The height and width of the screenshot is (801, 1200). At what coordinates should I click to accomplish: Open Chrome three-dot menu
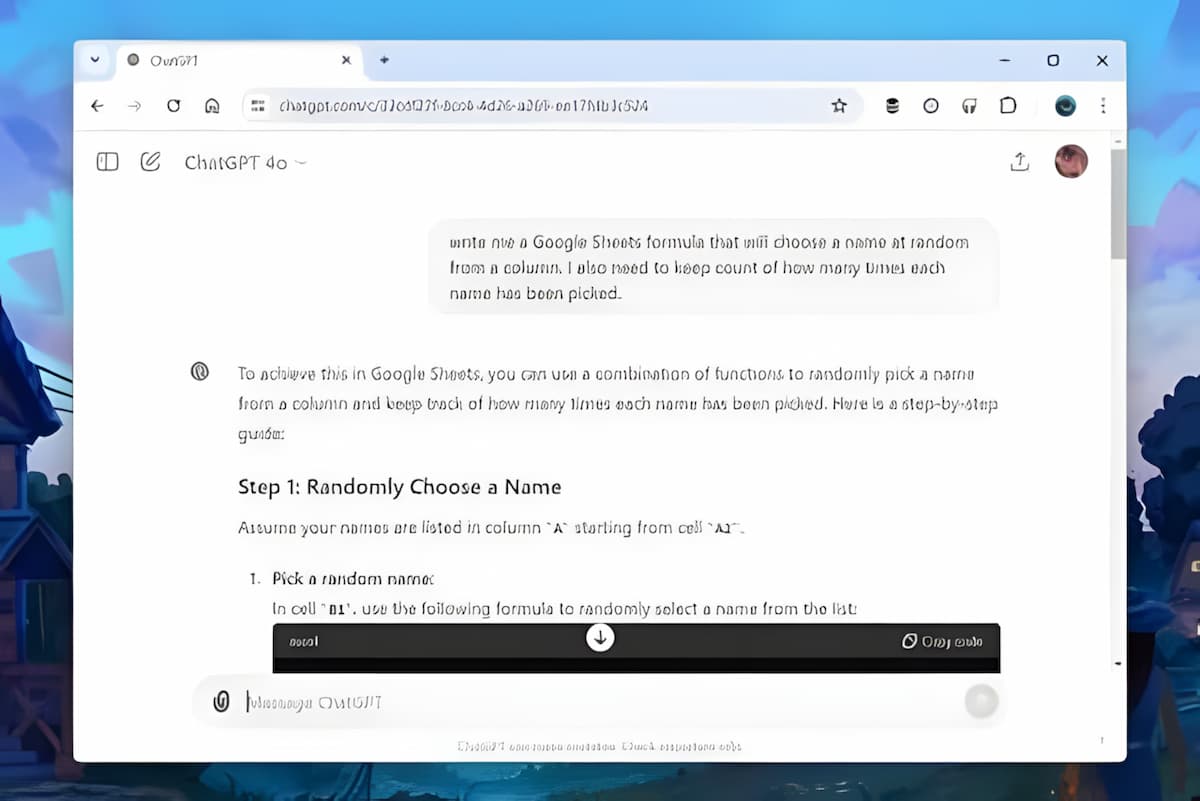click(x=1103, y=106)
